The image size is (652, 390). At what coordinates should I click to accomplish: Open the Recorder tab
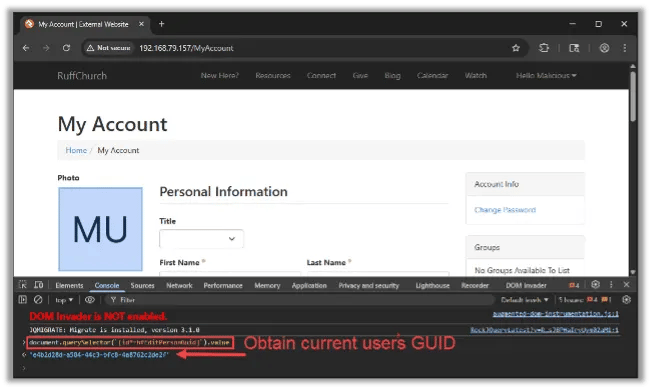coord(475,286)
